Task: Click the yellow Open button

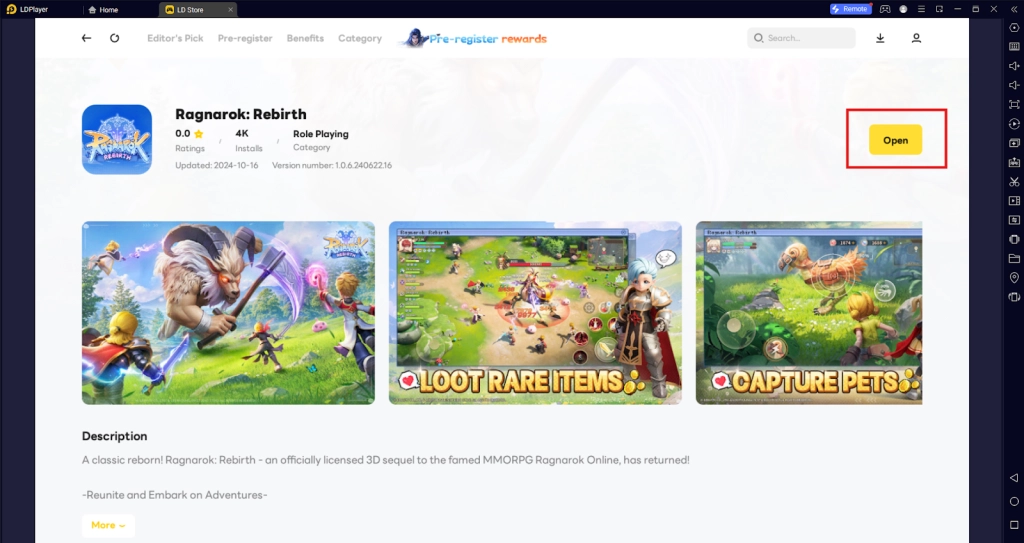Action: 895,140
